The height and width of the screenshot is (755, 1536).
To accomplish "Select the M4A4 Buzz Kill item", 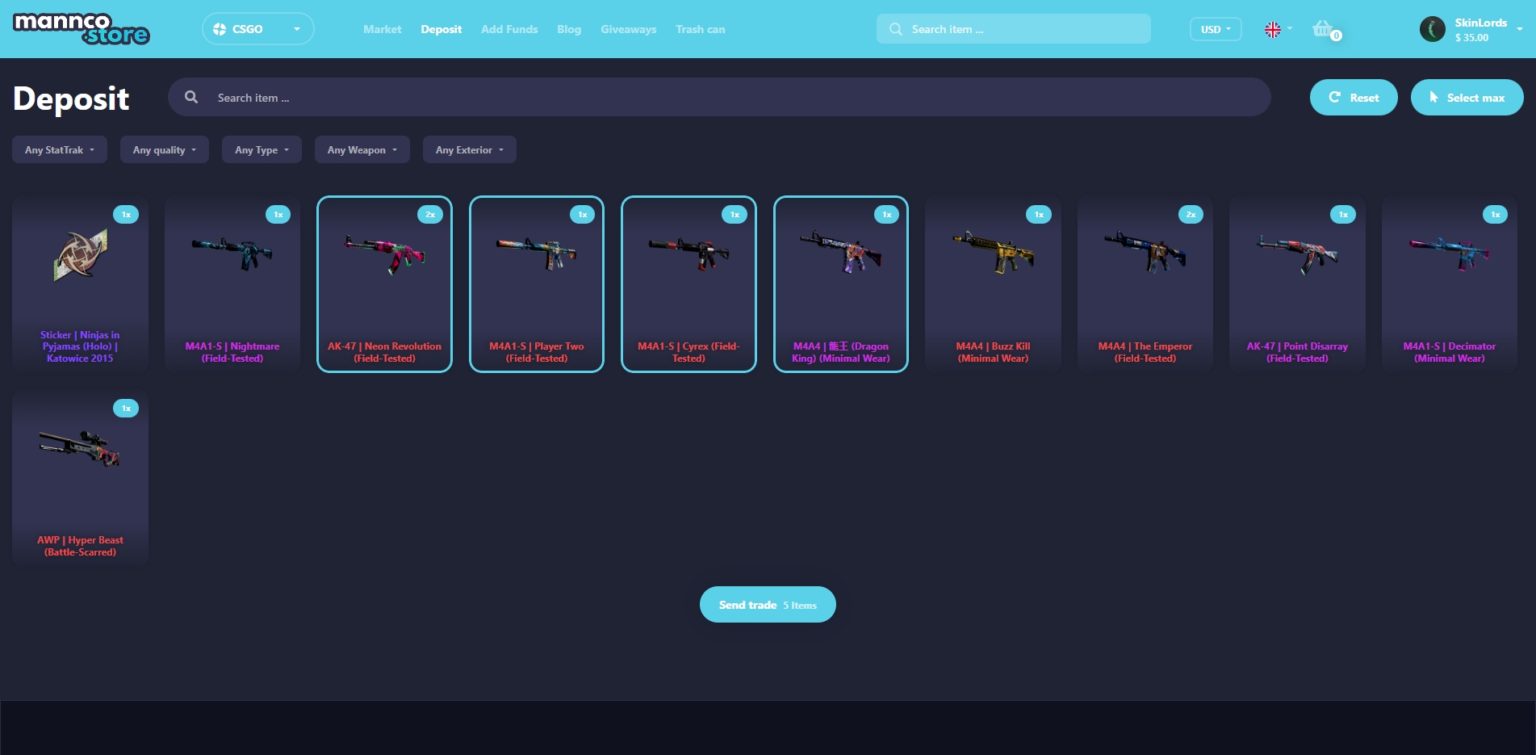I will coord(992,284).
